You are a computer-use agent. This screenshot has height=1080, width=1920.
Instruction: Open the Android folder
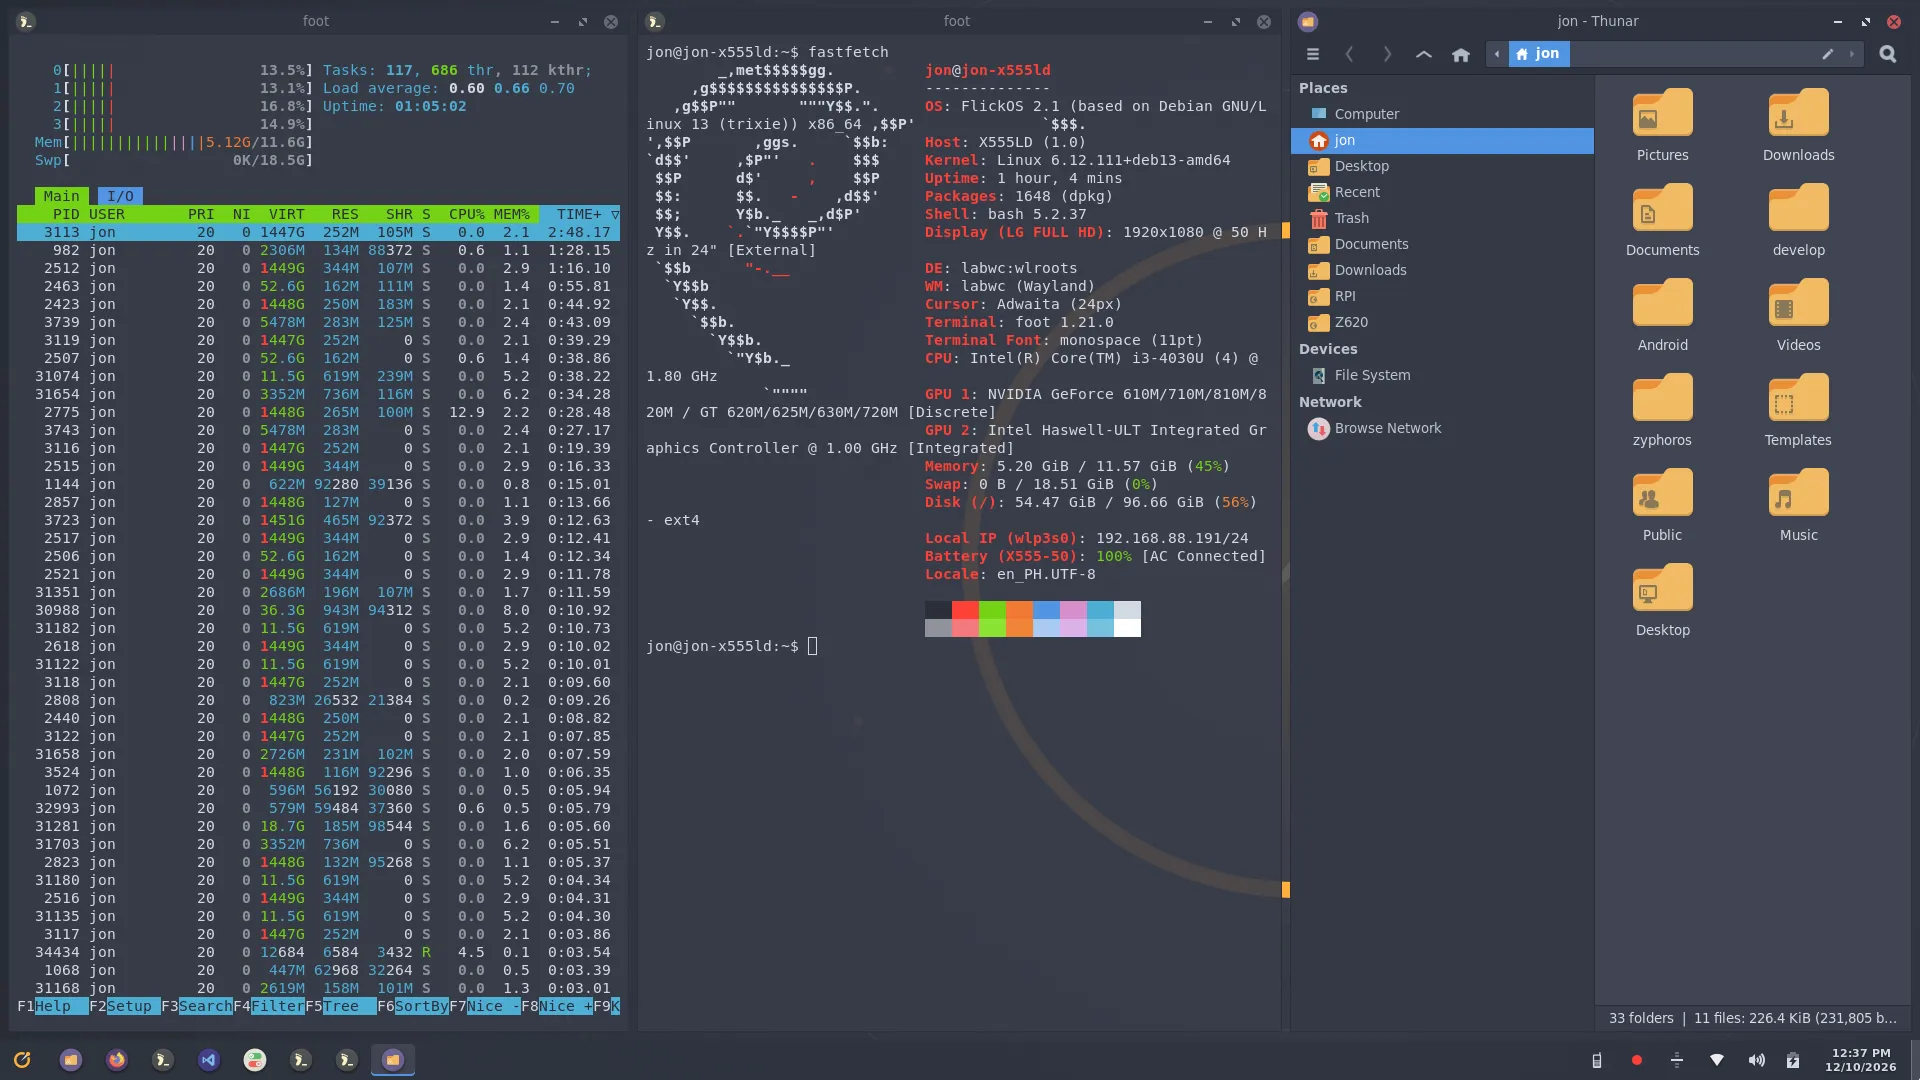1662,303
